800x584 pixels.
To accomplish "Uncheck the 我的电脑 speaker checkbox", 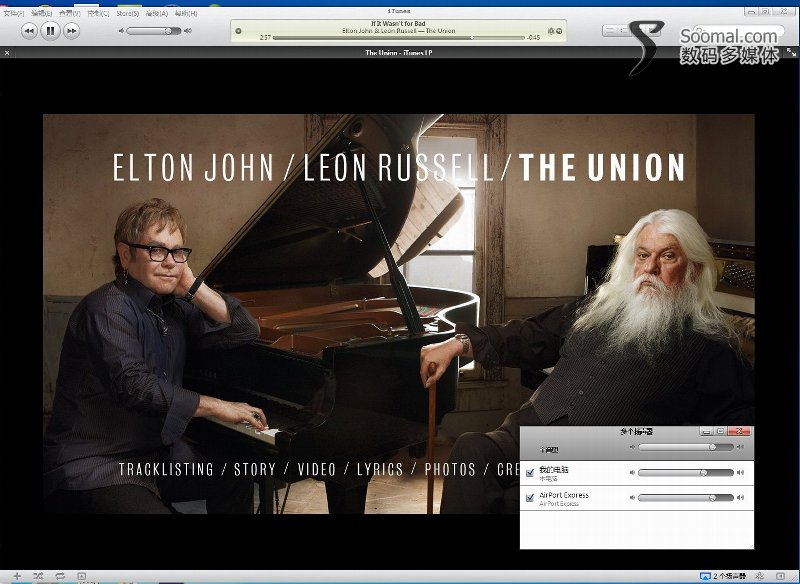I will [x=530, y=473].
